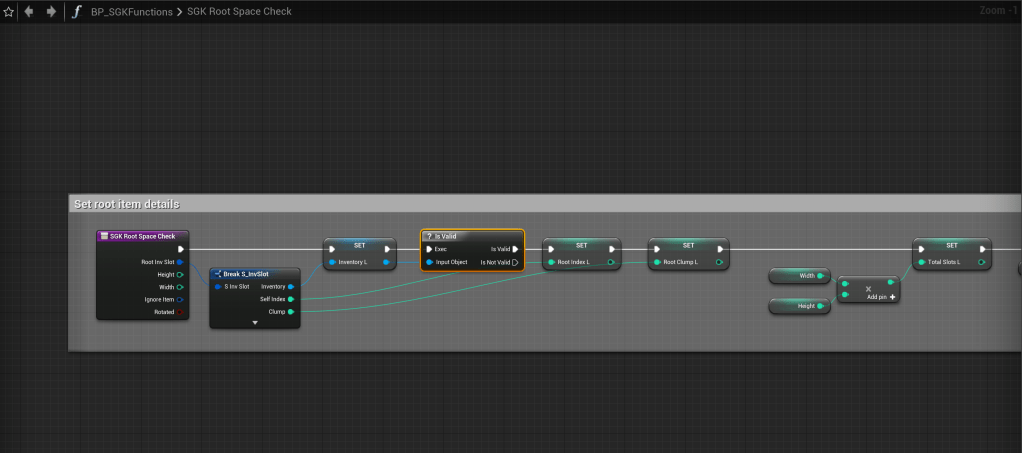The image size is (1022, 453).
Task: Click the Ignore Item output pin
Action: click(180, 299)
